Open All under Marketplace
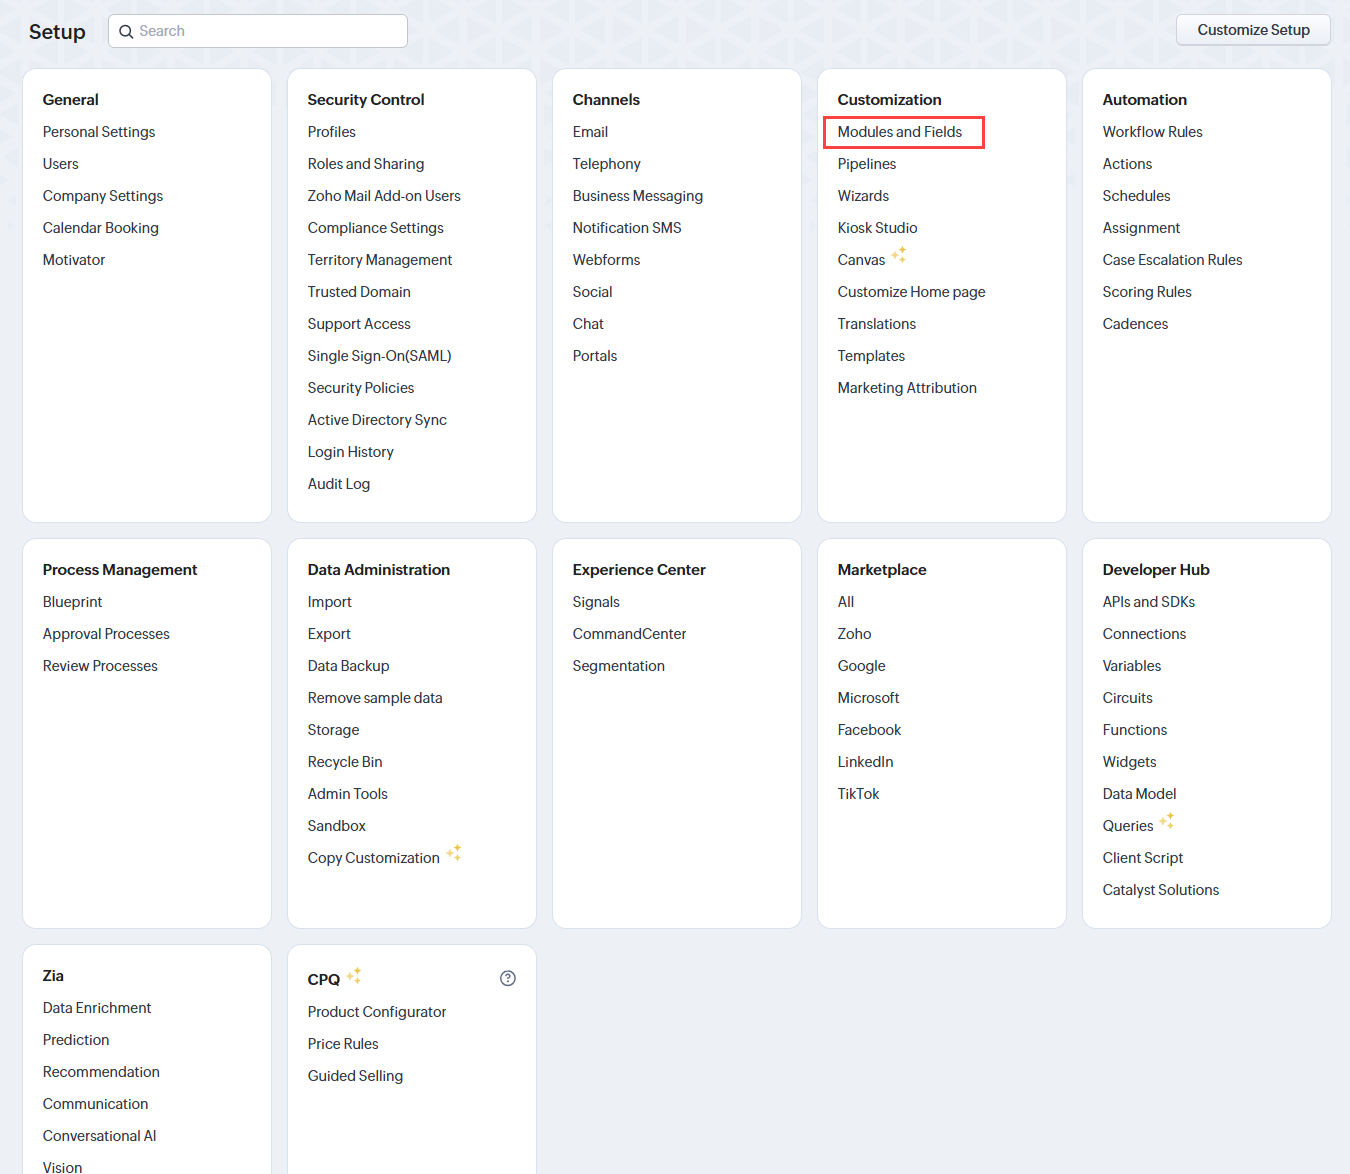This screenshot has height=1174, width=1350. (846, 602)
